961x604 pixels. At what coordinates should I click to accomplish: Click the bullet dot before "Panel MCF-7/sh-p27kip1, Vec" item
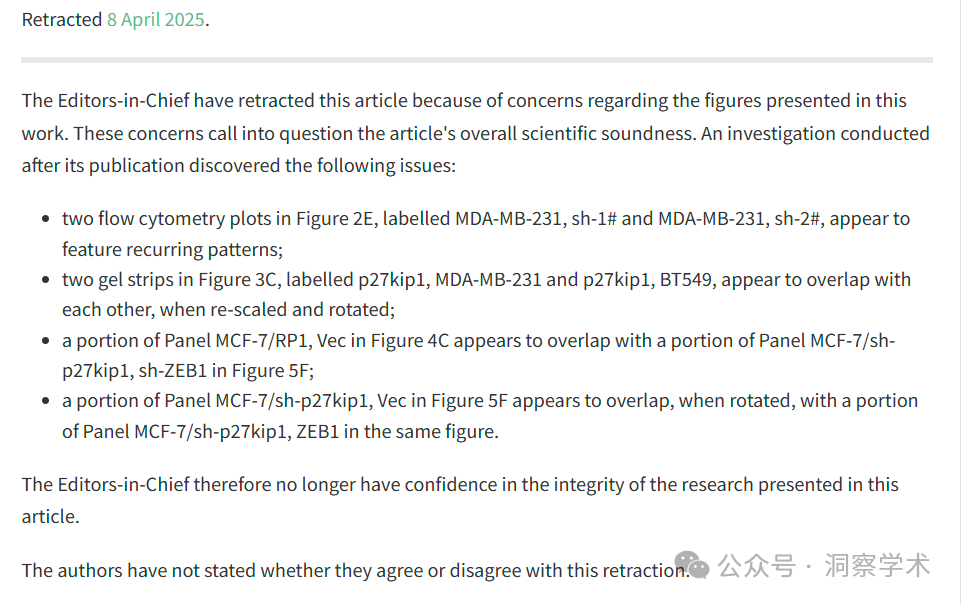tap(45, 401)
